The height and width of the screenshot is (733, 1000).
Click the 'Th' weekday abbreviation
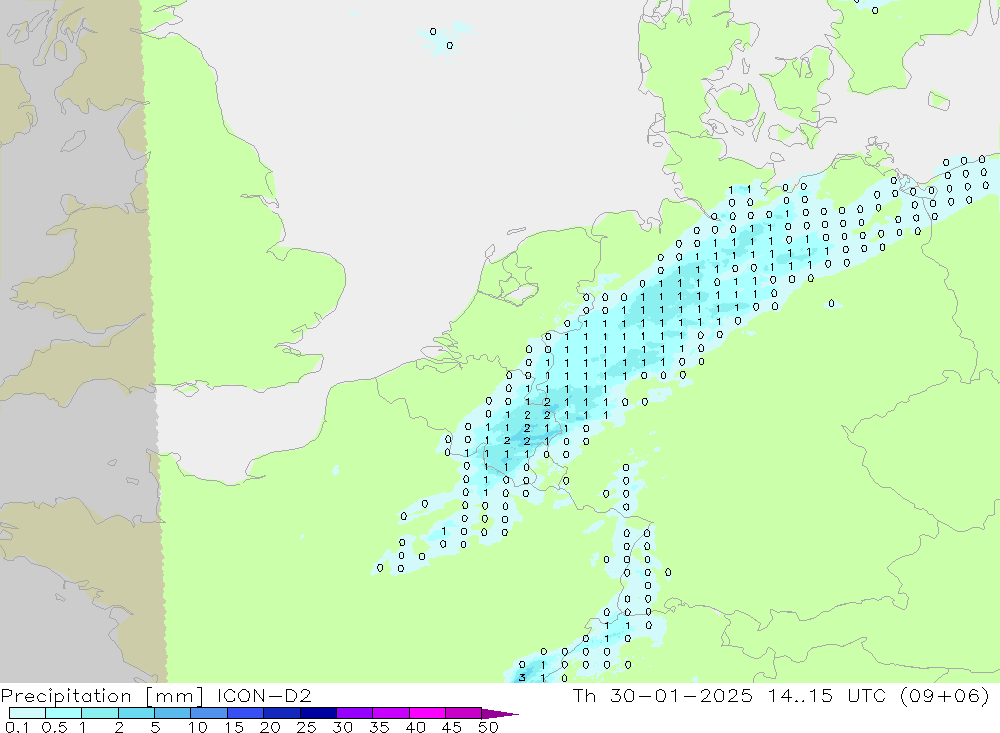tap(584, 695)
